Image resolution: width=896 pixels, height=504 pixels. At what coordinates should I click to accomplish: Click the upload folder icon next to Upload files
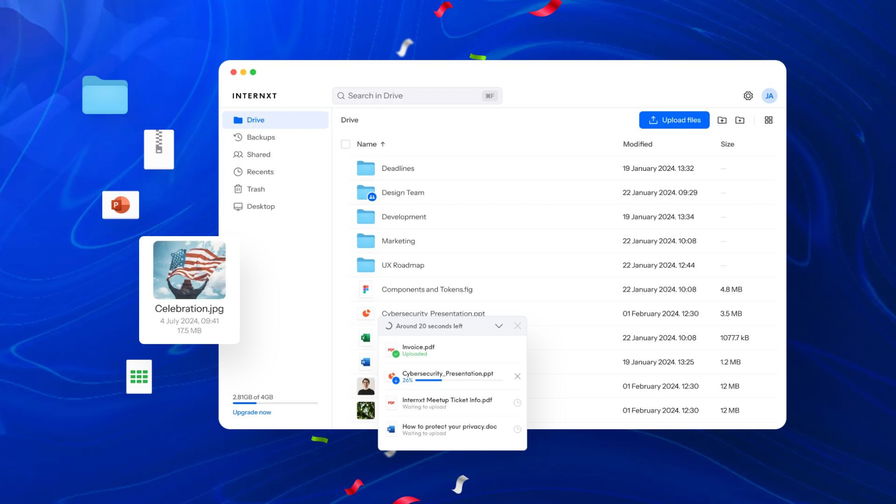(x=722, y=120)
